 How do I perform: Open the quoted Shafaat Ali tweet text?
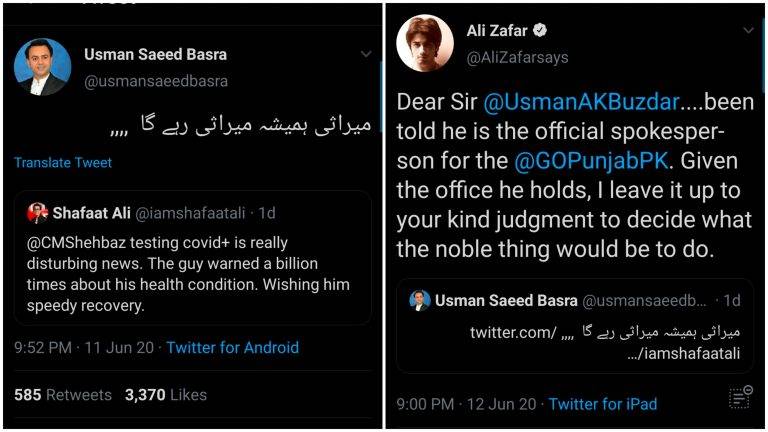188,274
